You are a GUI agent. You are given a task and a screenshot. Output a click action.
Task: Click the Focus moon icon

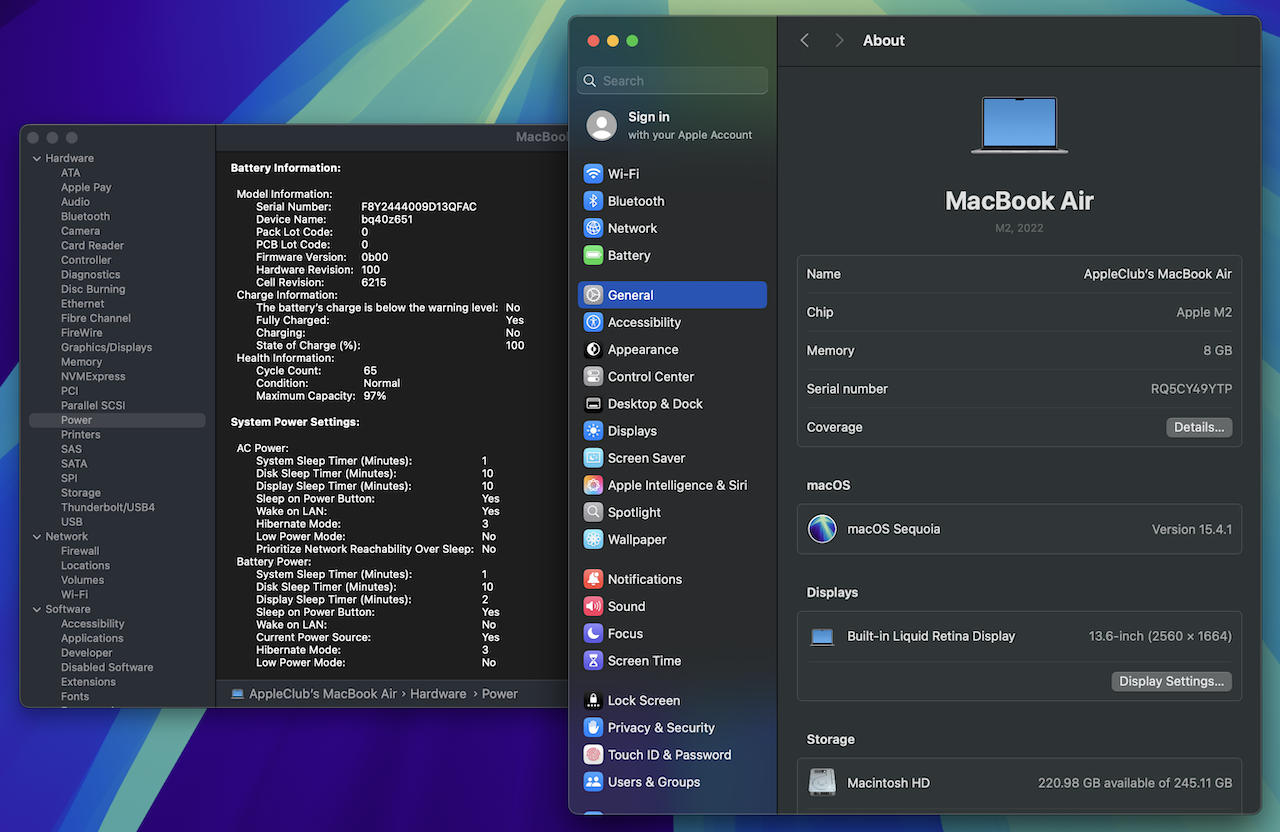click(593, 634)
